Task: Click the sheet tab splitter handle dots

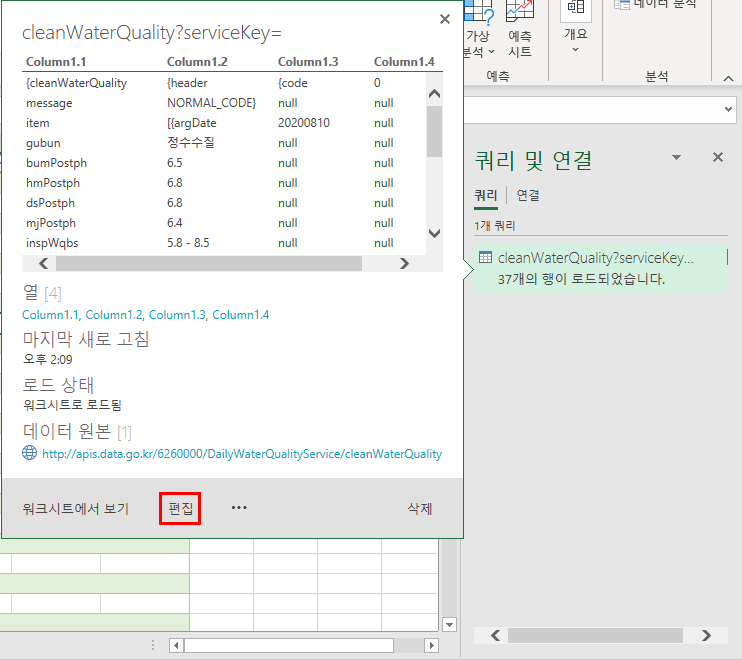Action: click(153, 645)
